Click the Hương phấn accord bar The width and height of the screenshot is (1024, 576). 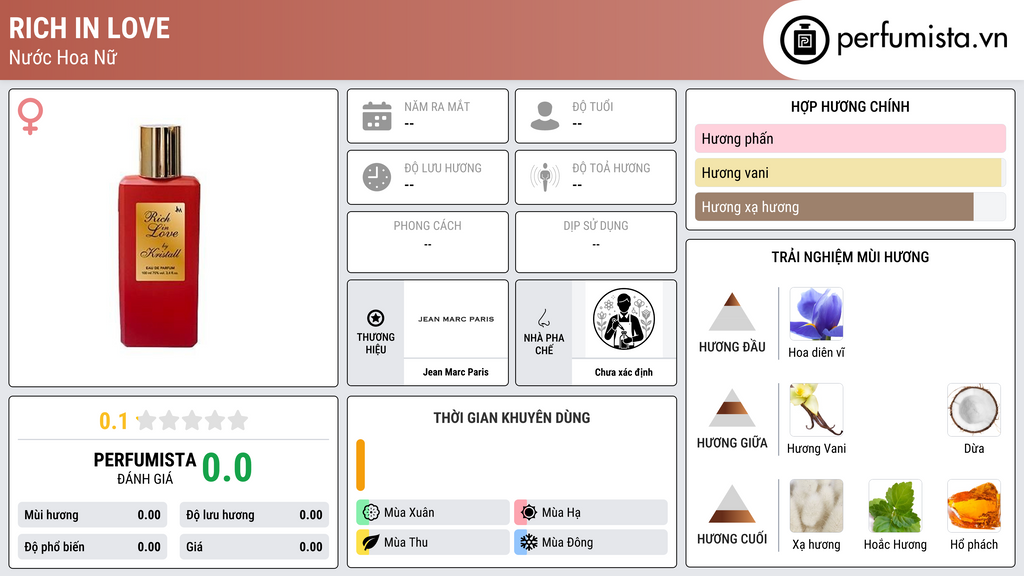pyautogui.click(x=850, y=138)
